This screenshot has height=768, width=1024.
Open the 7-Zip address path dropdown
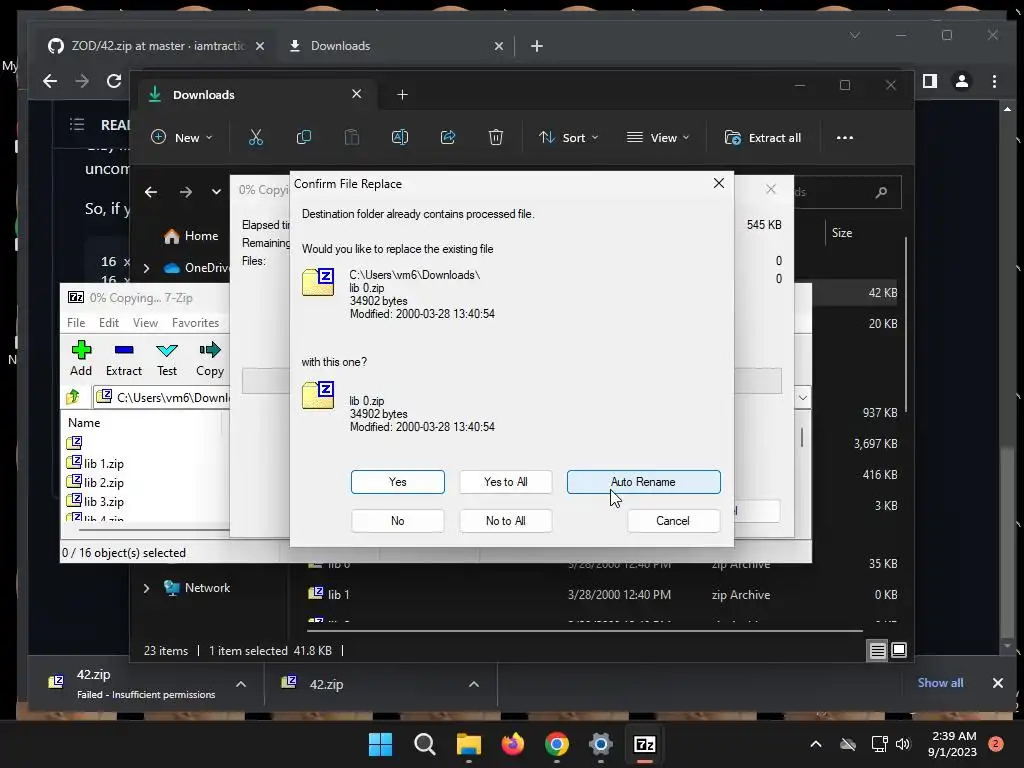tap(803, 397)
